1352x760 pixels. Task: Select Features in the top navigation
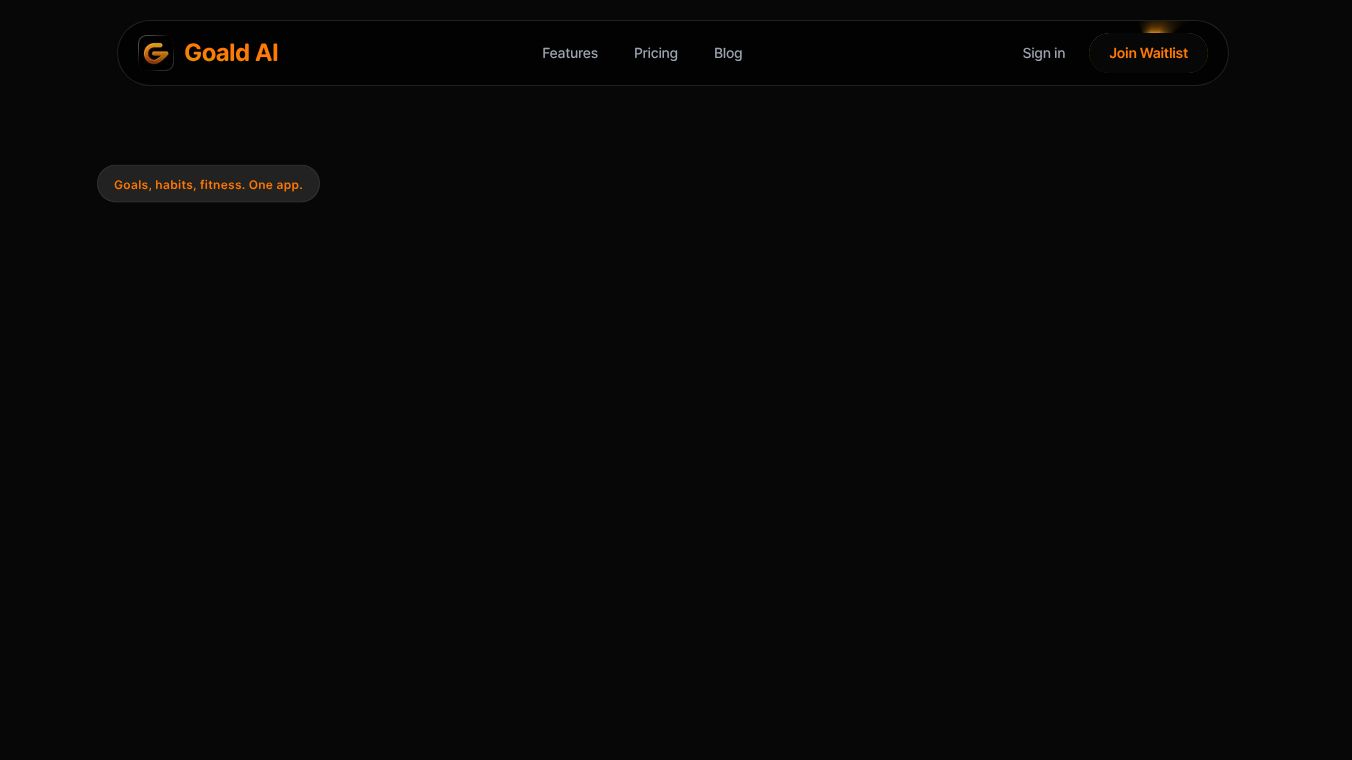tap(570, 53)
